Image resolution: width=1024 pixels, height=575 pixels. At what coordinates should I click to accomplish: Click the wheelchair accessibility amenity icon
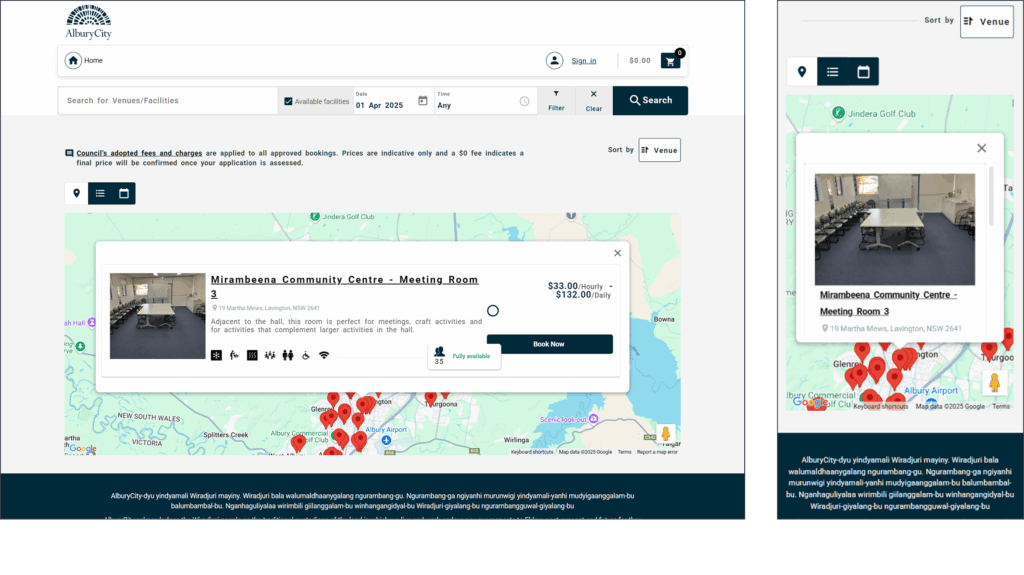pyautogui.click(x=306, y=355)
